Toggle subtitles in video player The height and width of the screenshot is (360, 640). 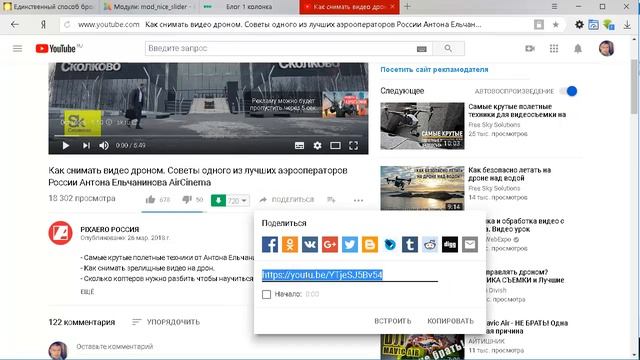(x=299, y=146)
